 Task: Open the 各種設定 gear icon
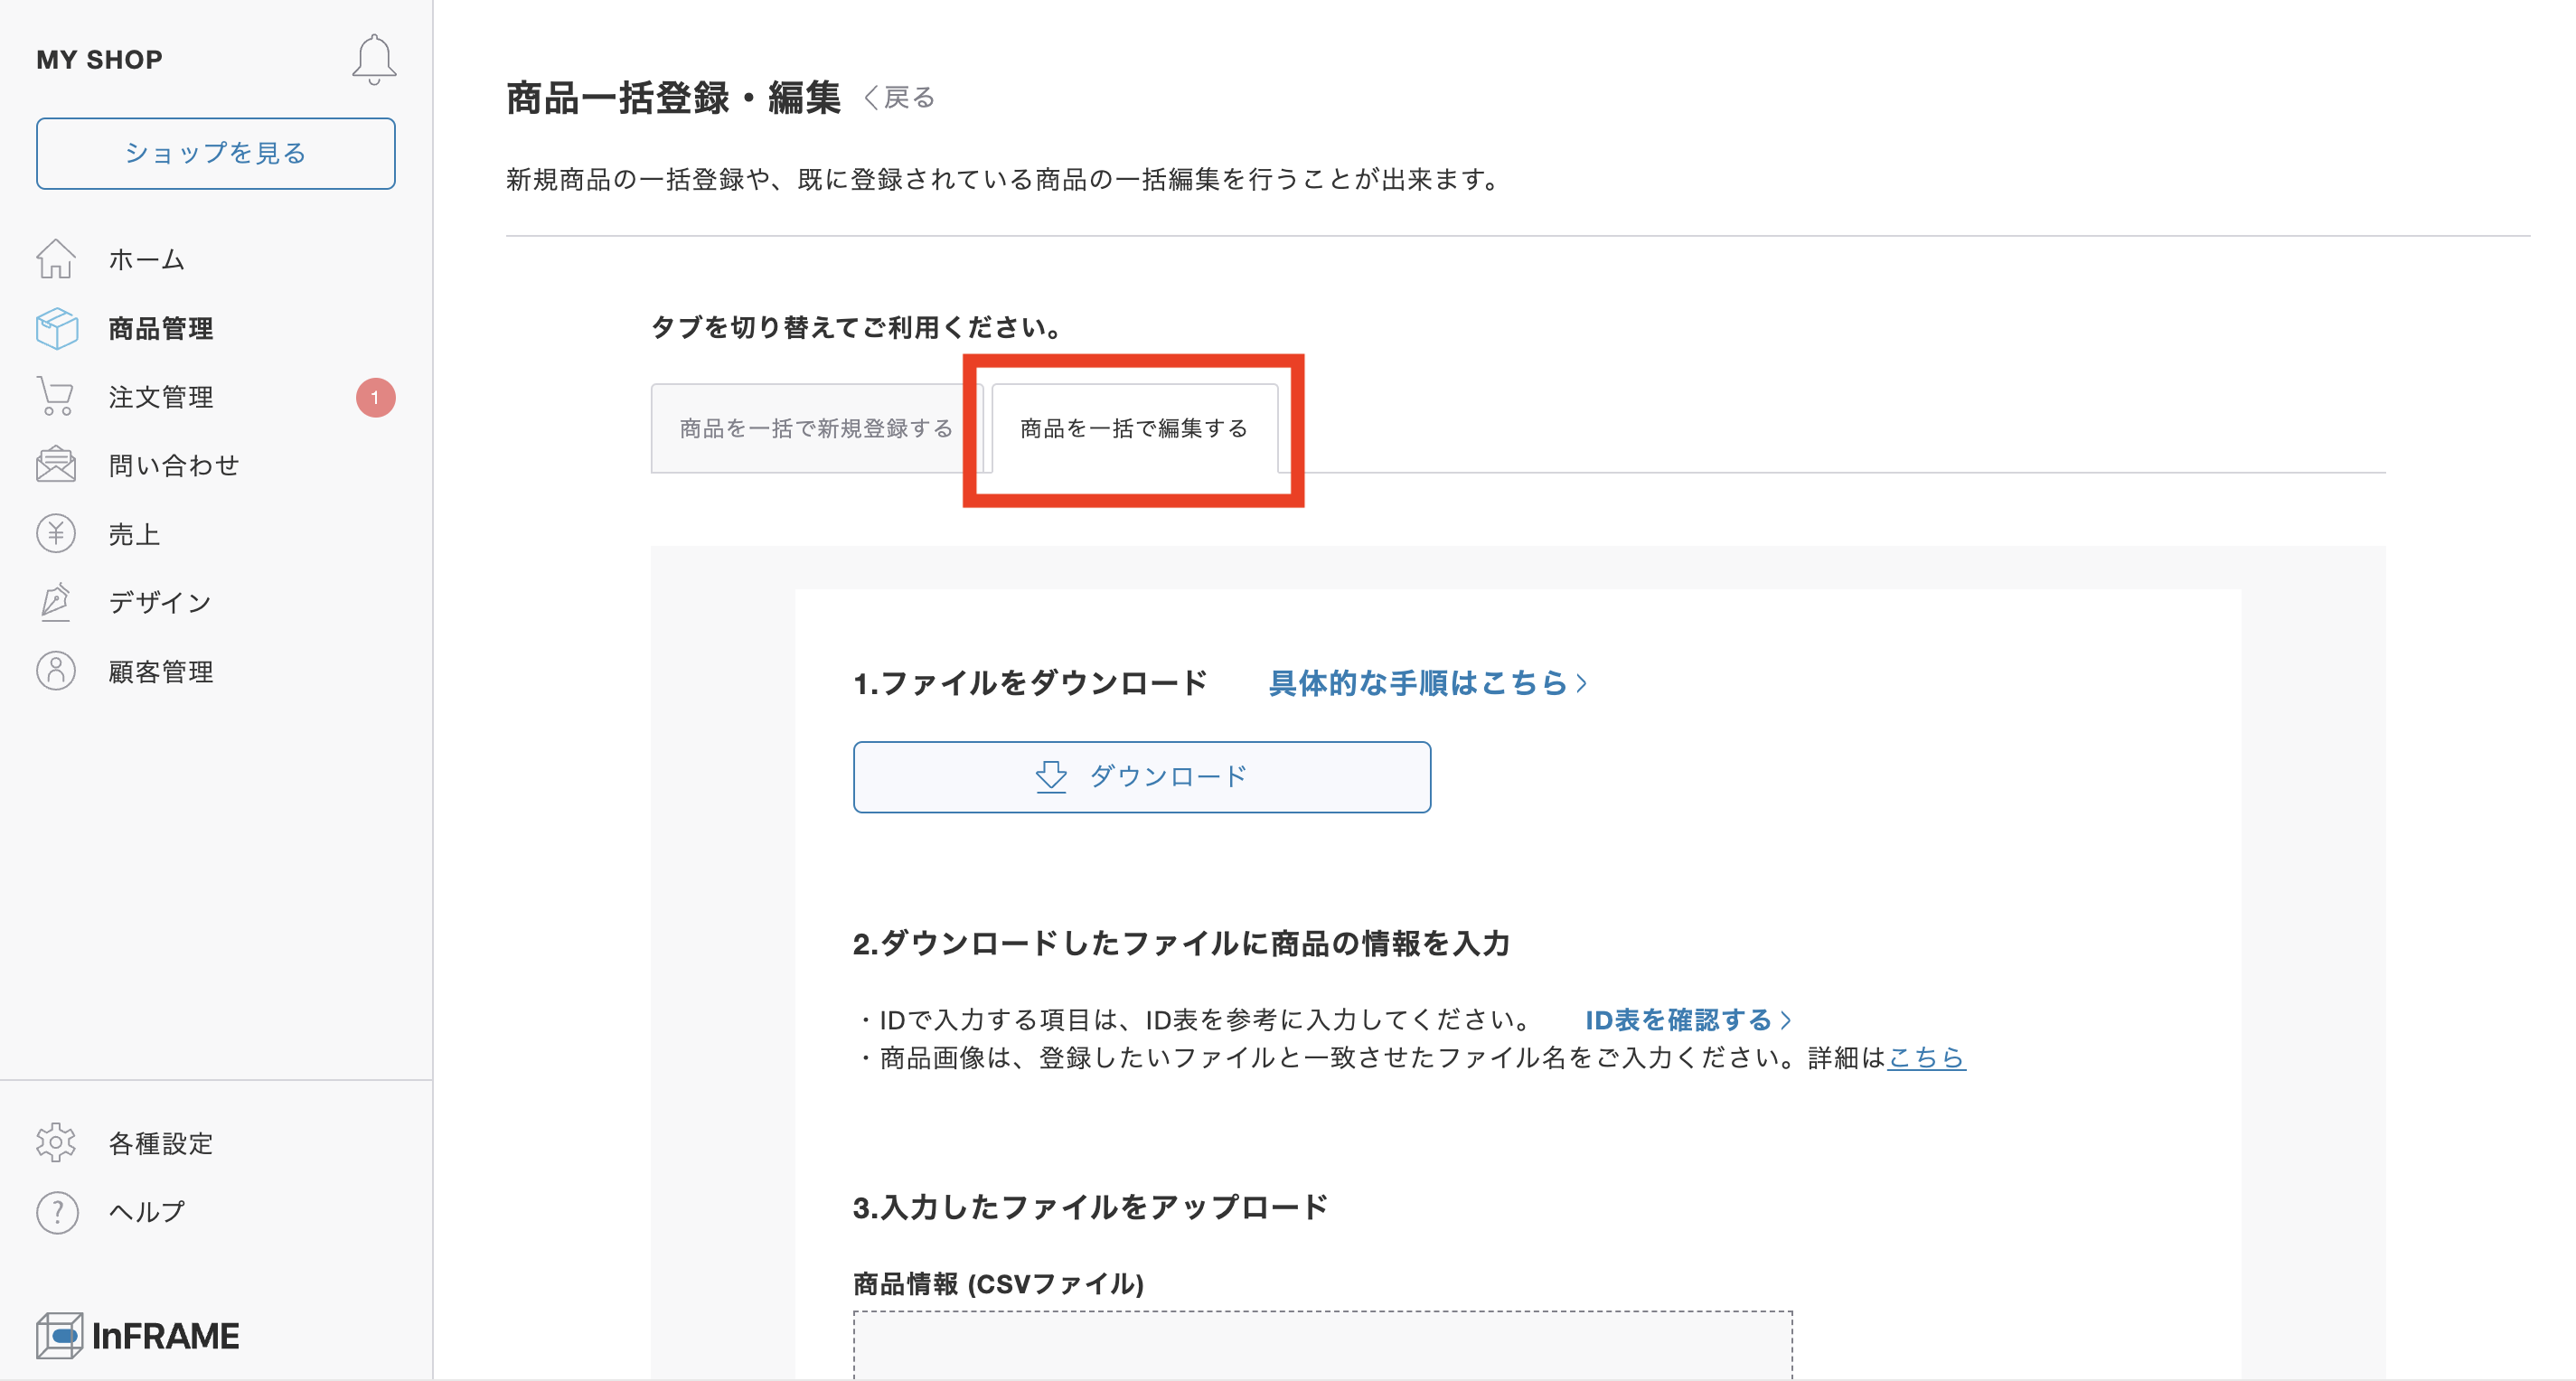[x=57, y=1142]
